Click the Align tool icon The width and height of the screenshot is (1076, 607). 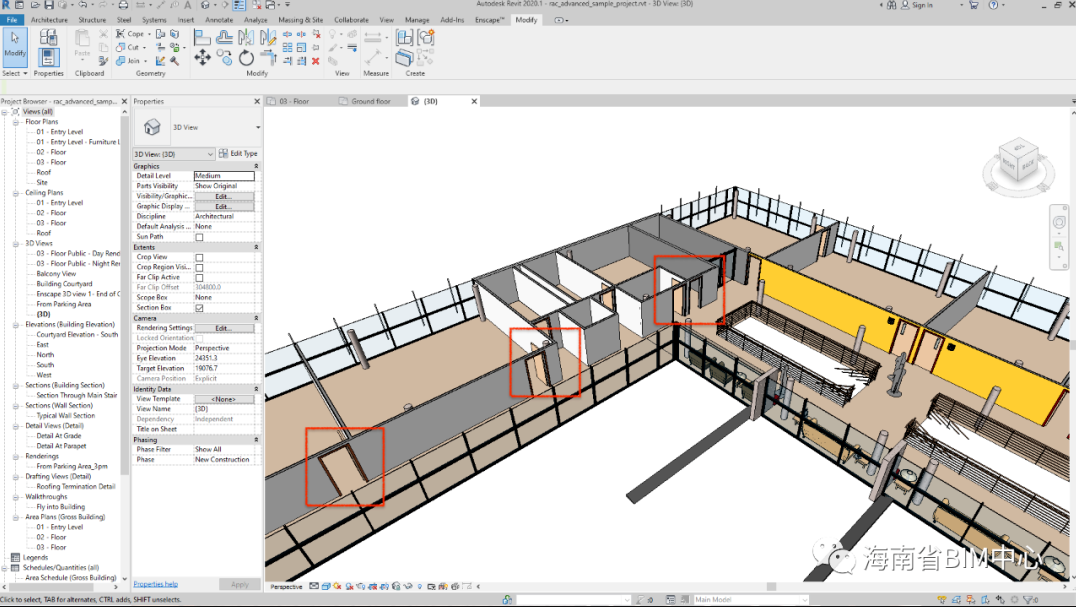pyautogui.click(x=202, y=38)
